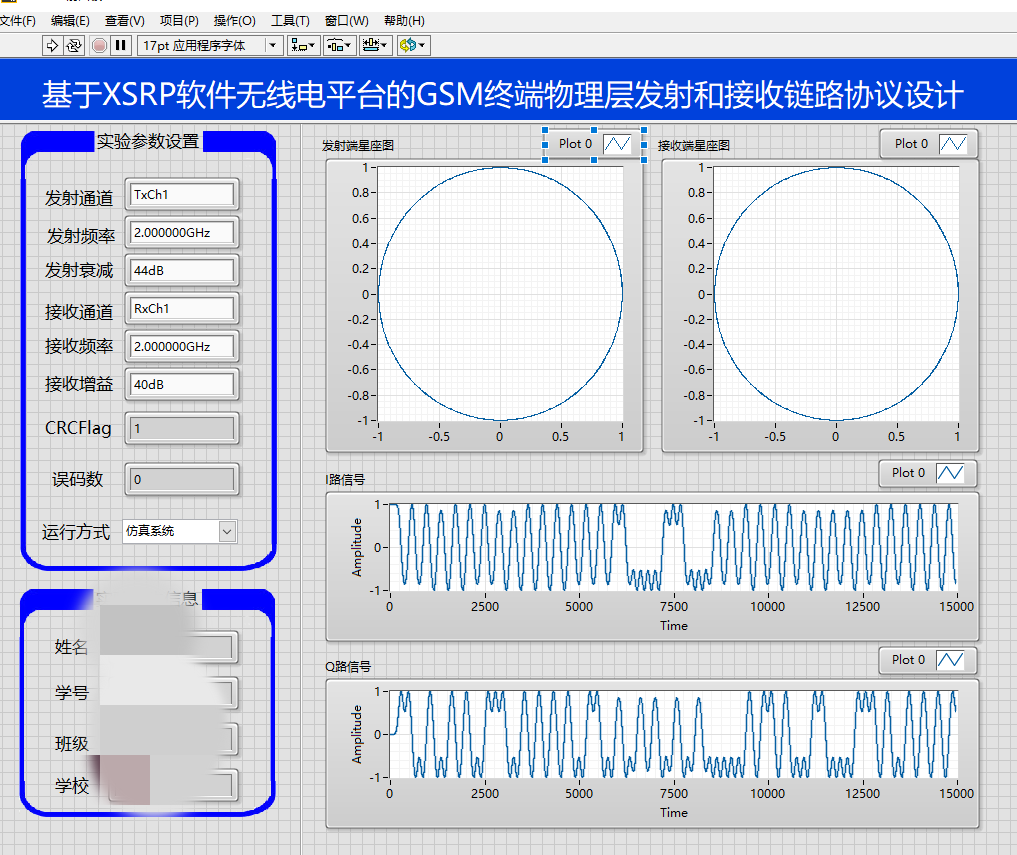1017x855 pixels.
Task: Click the I路信号 graph label
Action: click(x=345, y=480)
